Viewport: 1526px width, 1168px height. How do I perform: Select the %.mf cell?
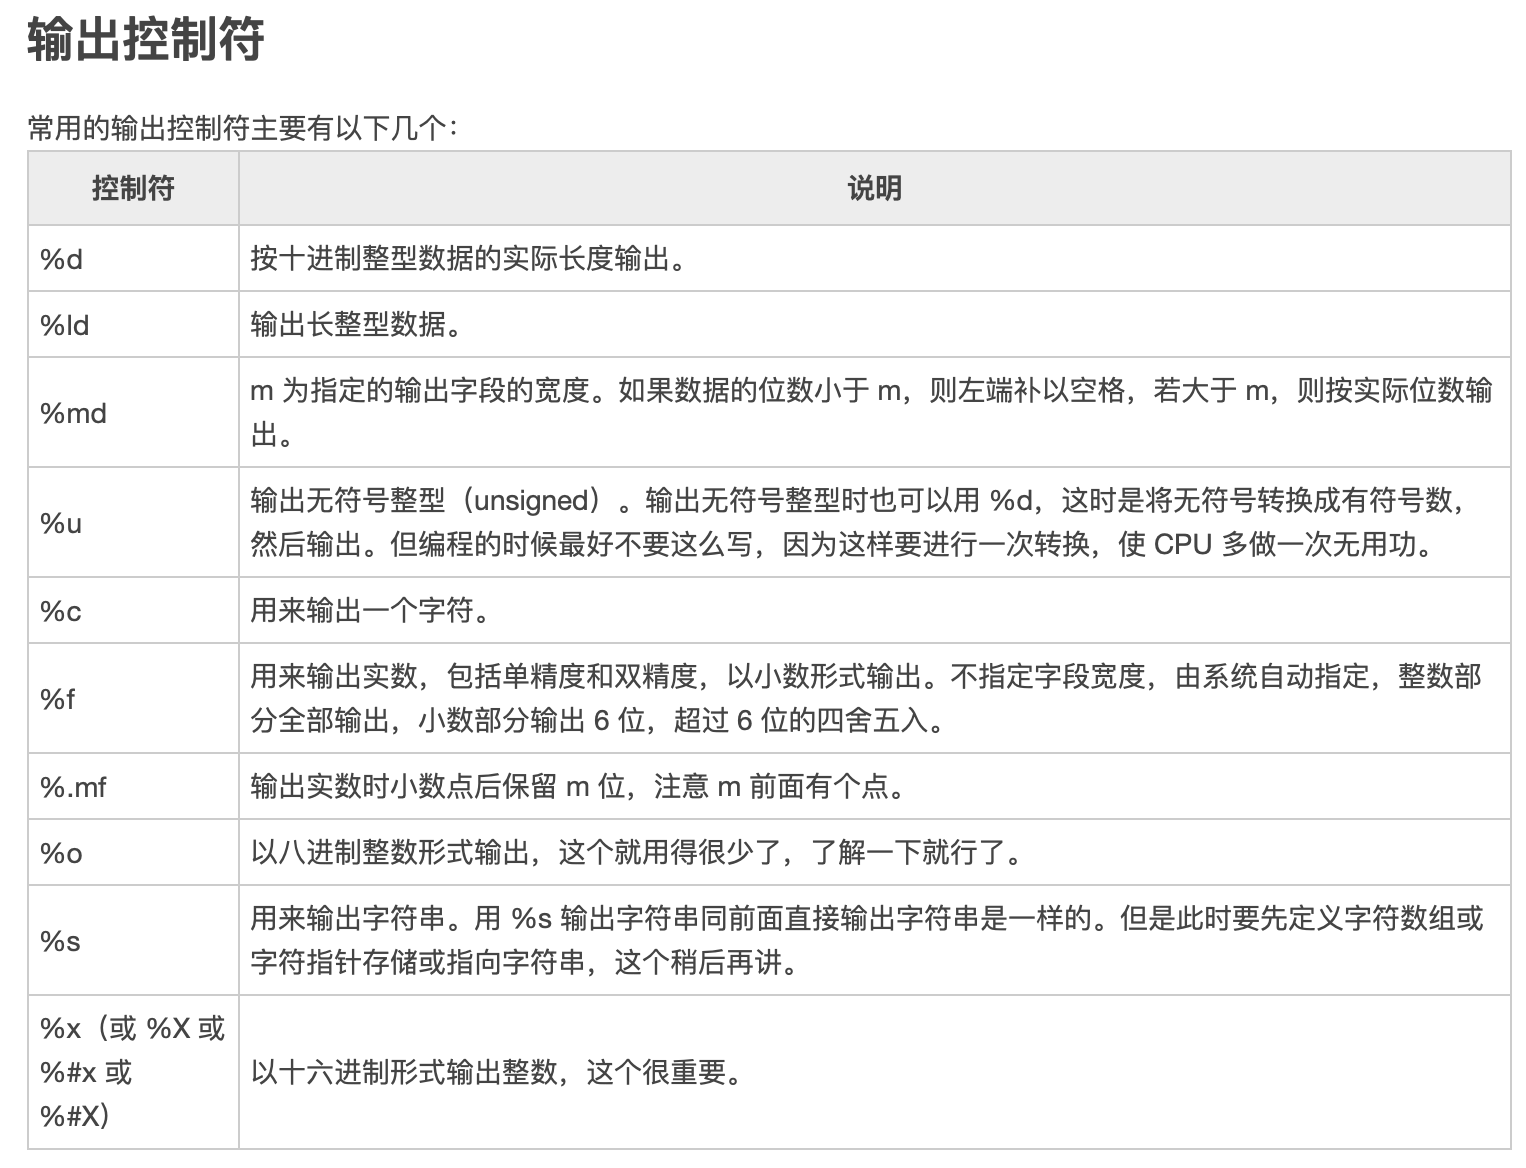coord(133,787)
